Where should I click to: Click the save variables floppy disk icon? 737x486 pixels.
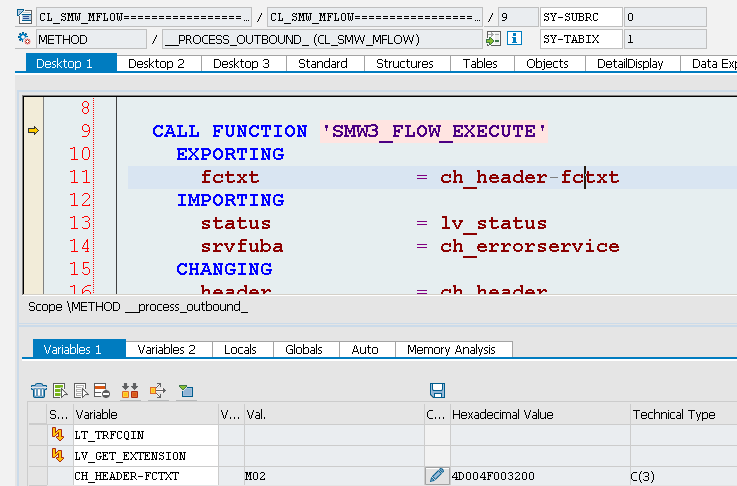click(437, 391)
